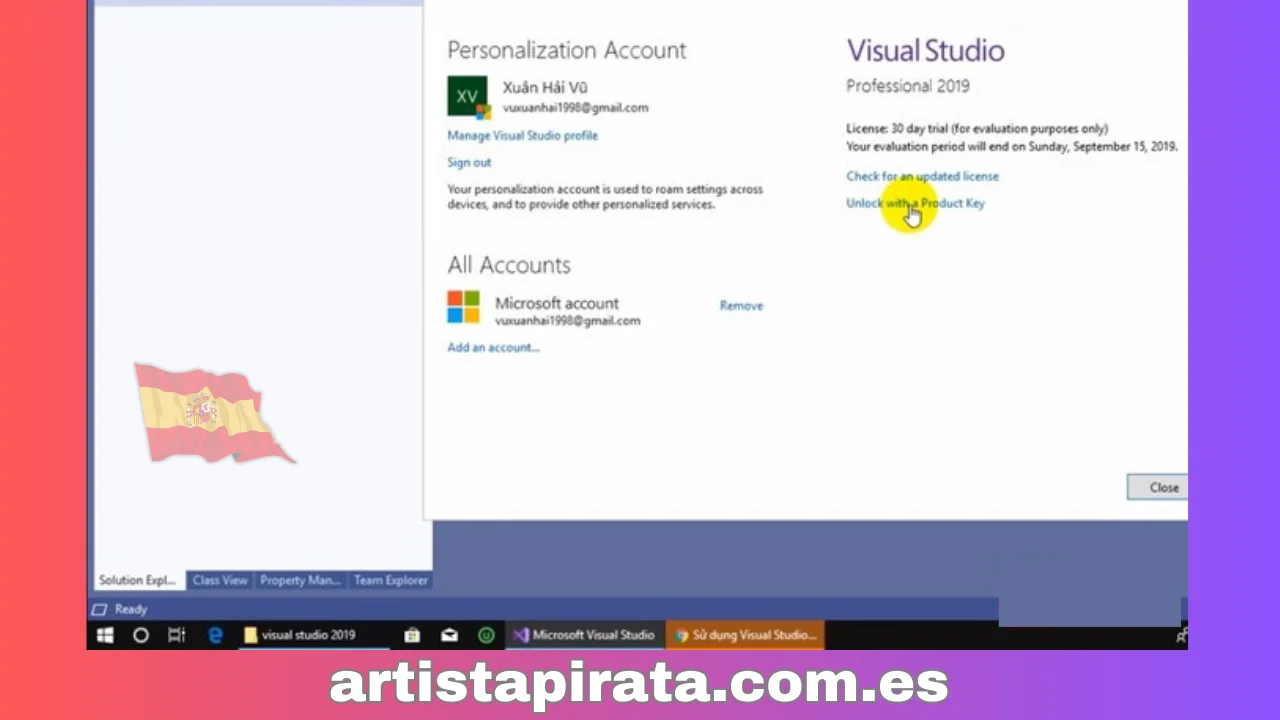Open Task View from the taskbar
Viewport: 1280px width, 720px height.
click(x=177, y=635)
